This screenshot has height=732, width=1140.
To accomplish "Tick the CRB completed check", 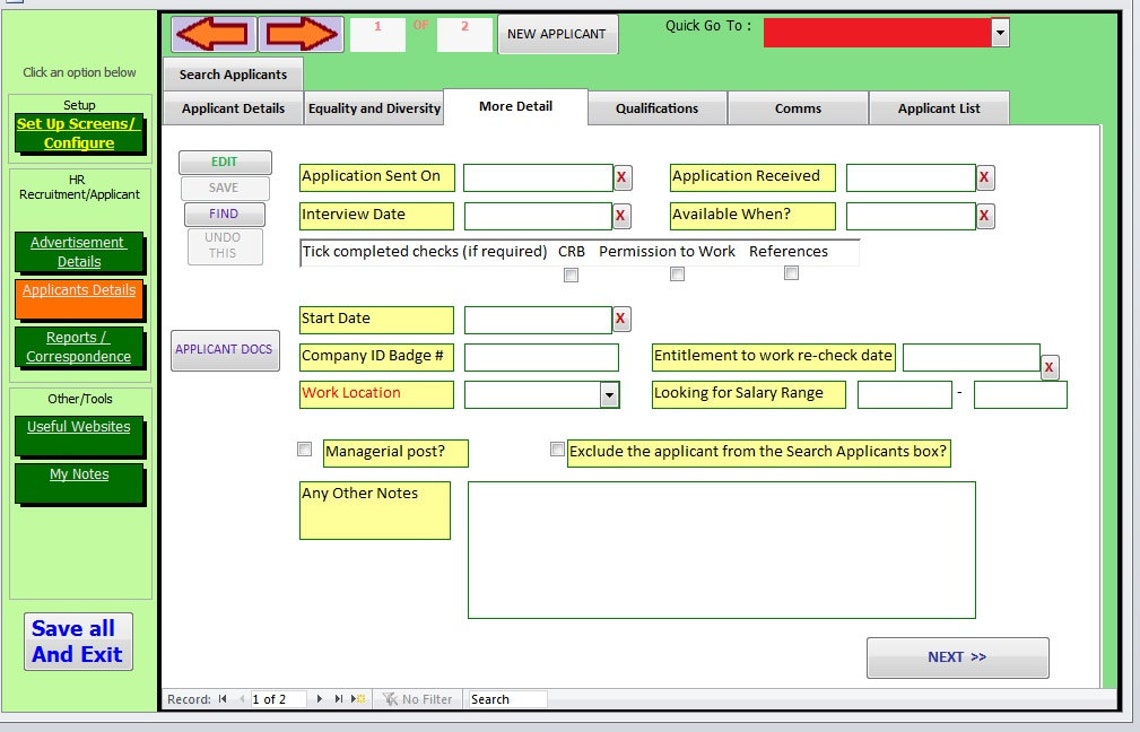I will coord(571,275).
